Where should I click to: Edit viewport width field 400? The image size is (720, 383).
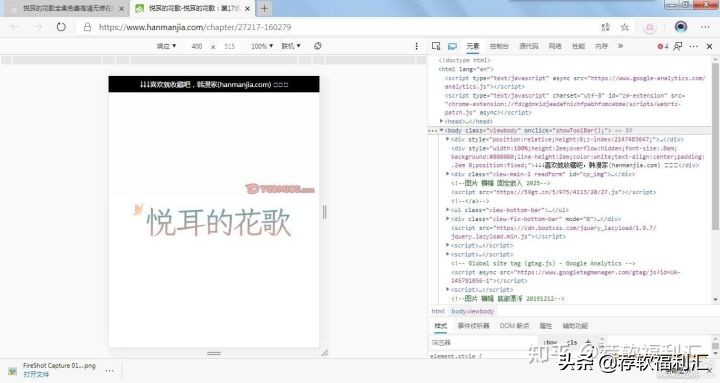click(x=197, y=46)
